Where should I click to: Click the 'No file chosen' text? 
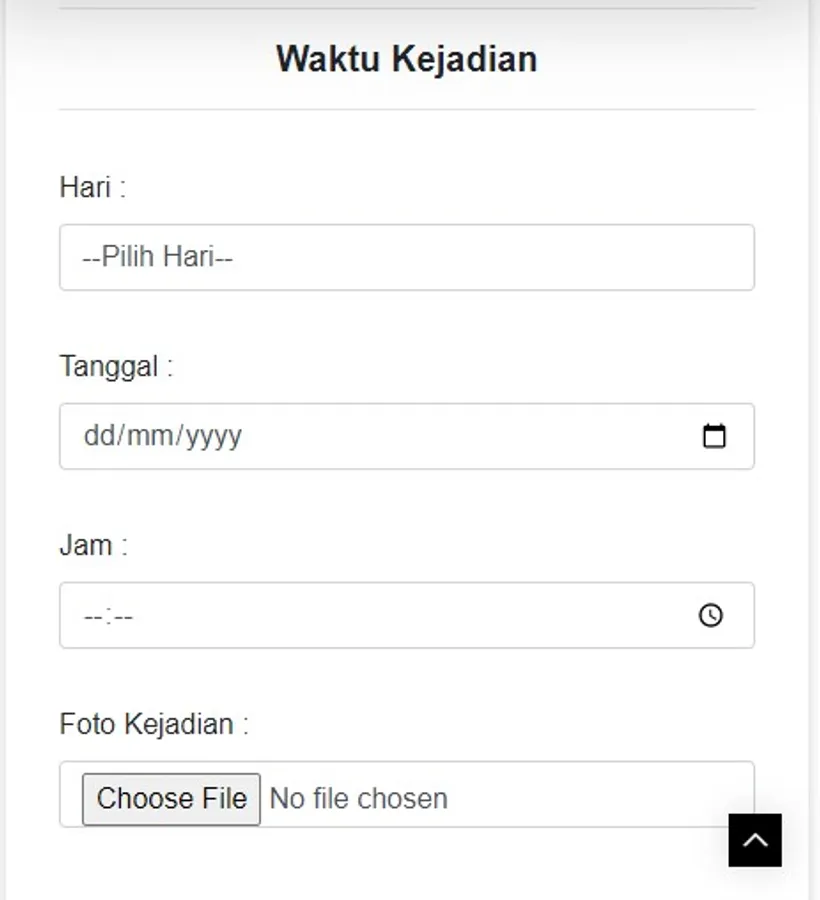point(359,798)
